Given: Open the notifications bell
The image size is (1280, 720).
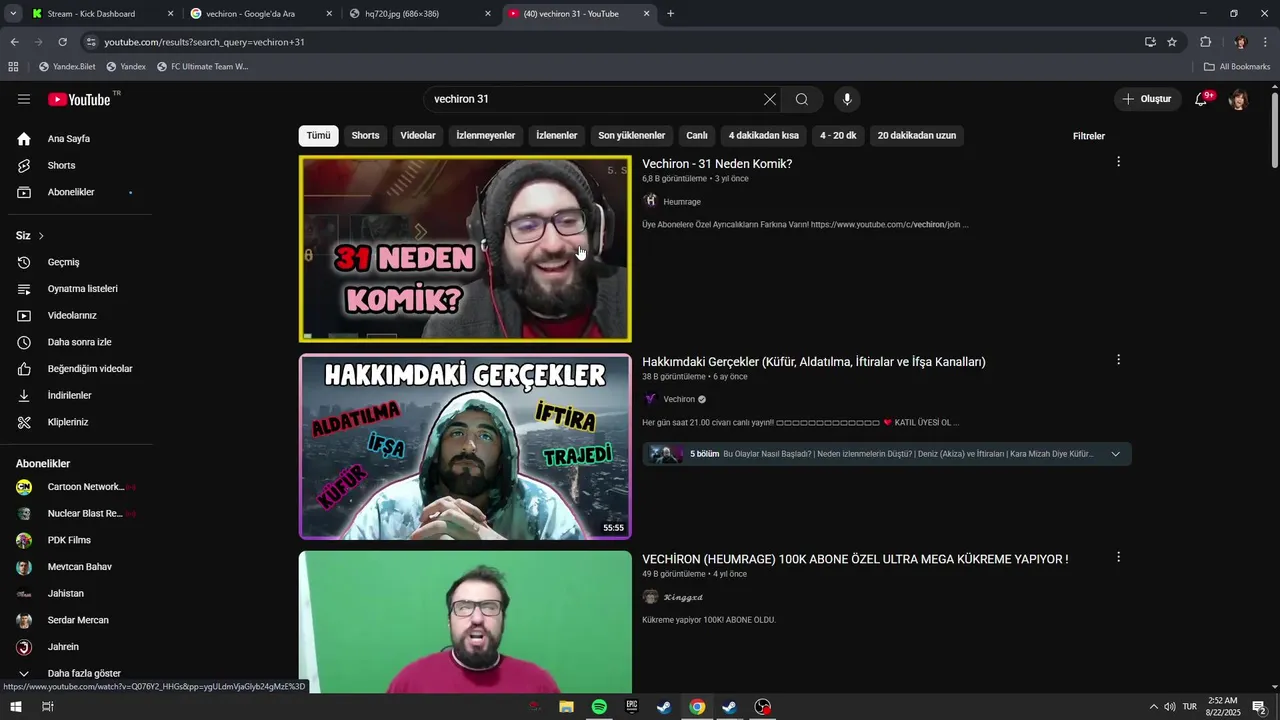Looking at the screenshot, I should coord(1202,99).
